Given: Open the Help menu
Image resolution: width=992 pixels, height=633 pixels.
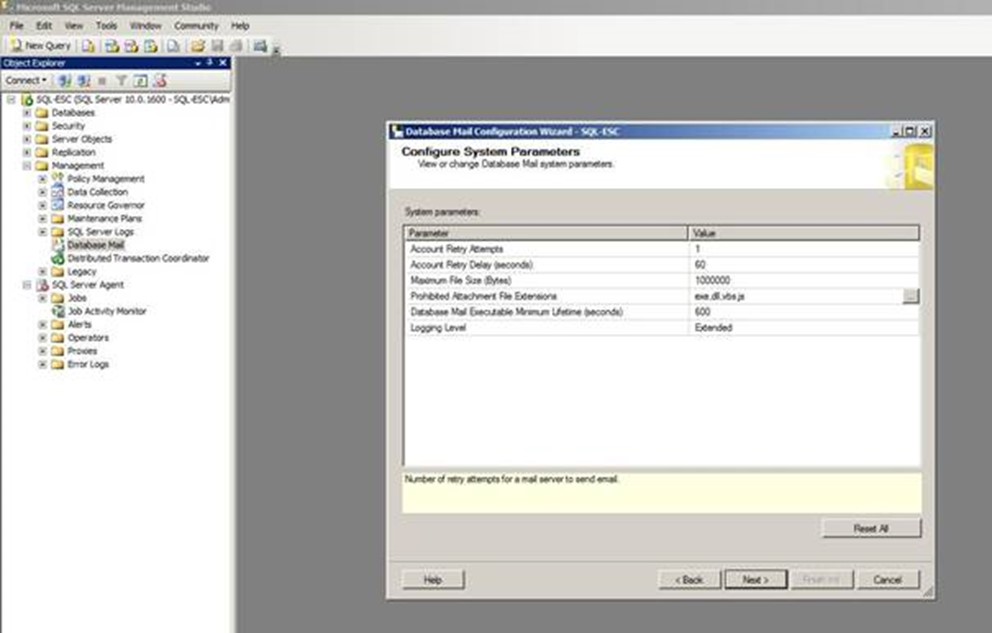Looking at the screenshot, I should [x=240, y=26].
